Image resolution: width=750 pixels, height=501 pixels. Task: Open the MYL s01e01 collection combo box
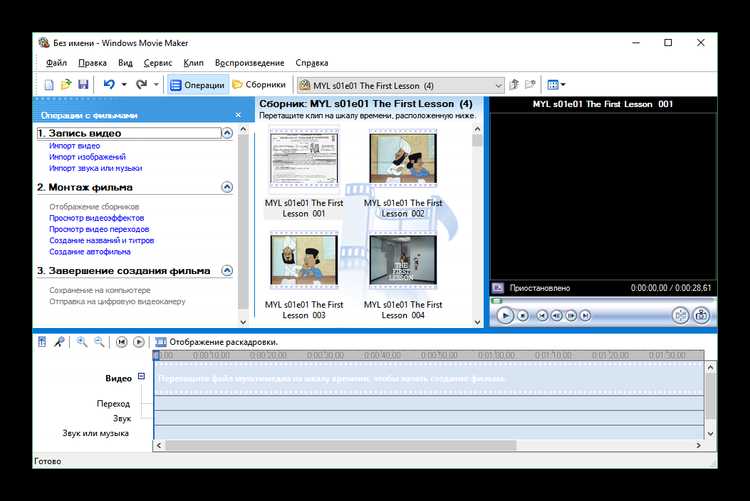pyautogui.click(x=400, y=86)
